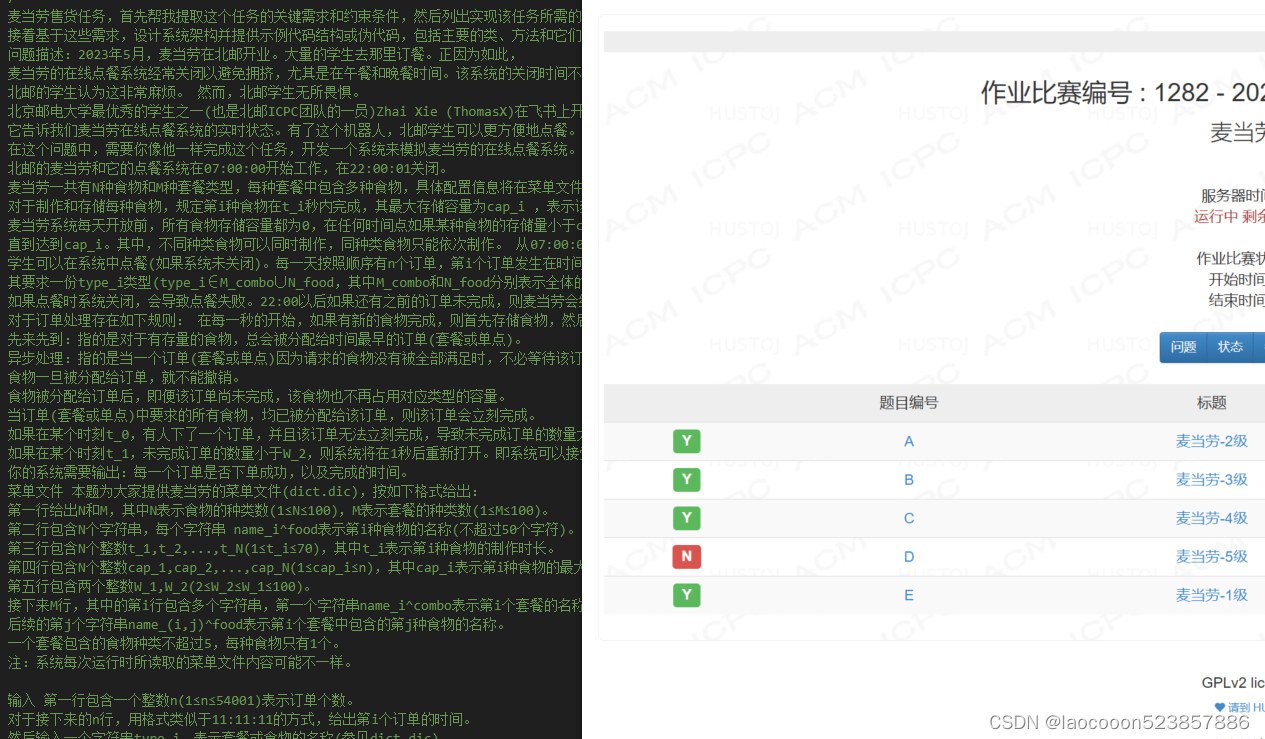Click the red N status badge for problem D
This screenshot has height=739, width=1265.
tap(686, 557)
